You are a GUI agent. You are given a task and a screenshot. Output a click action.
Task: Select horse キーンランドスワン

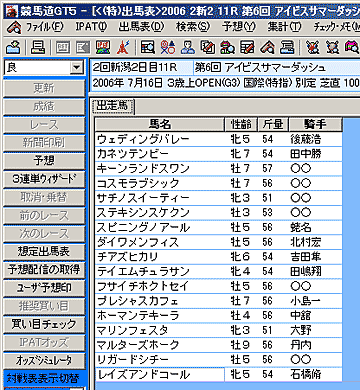(x=160, y=168)
